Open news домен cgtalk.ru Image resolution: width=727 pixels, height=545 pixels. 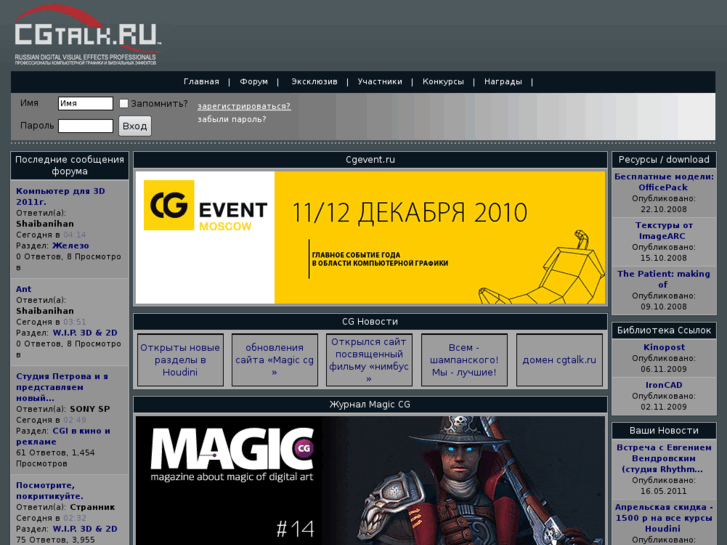pyautogui.click(x=559, y=360)
